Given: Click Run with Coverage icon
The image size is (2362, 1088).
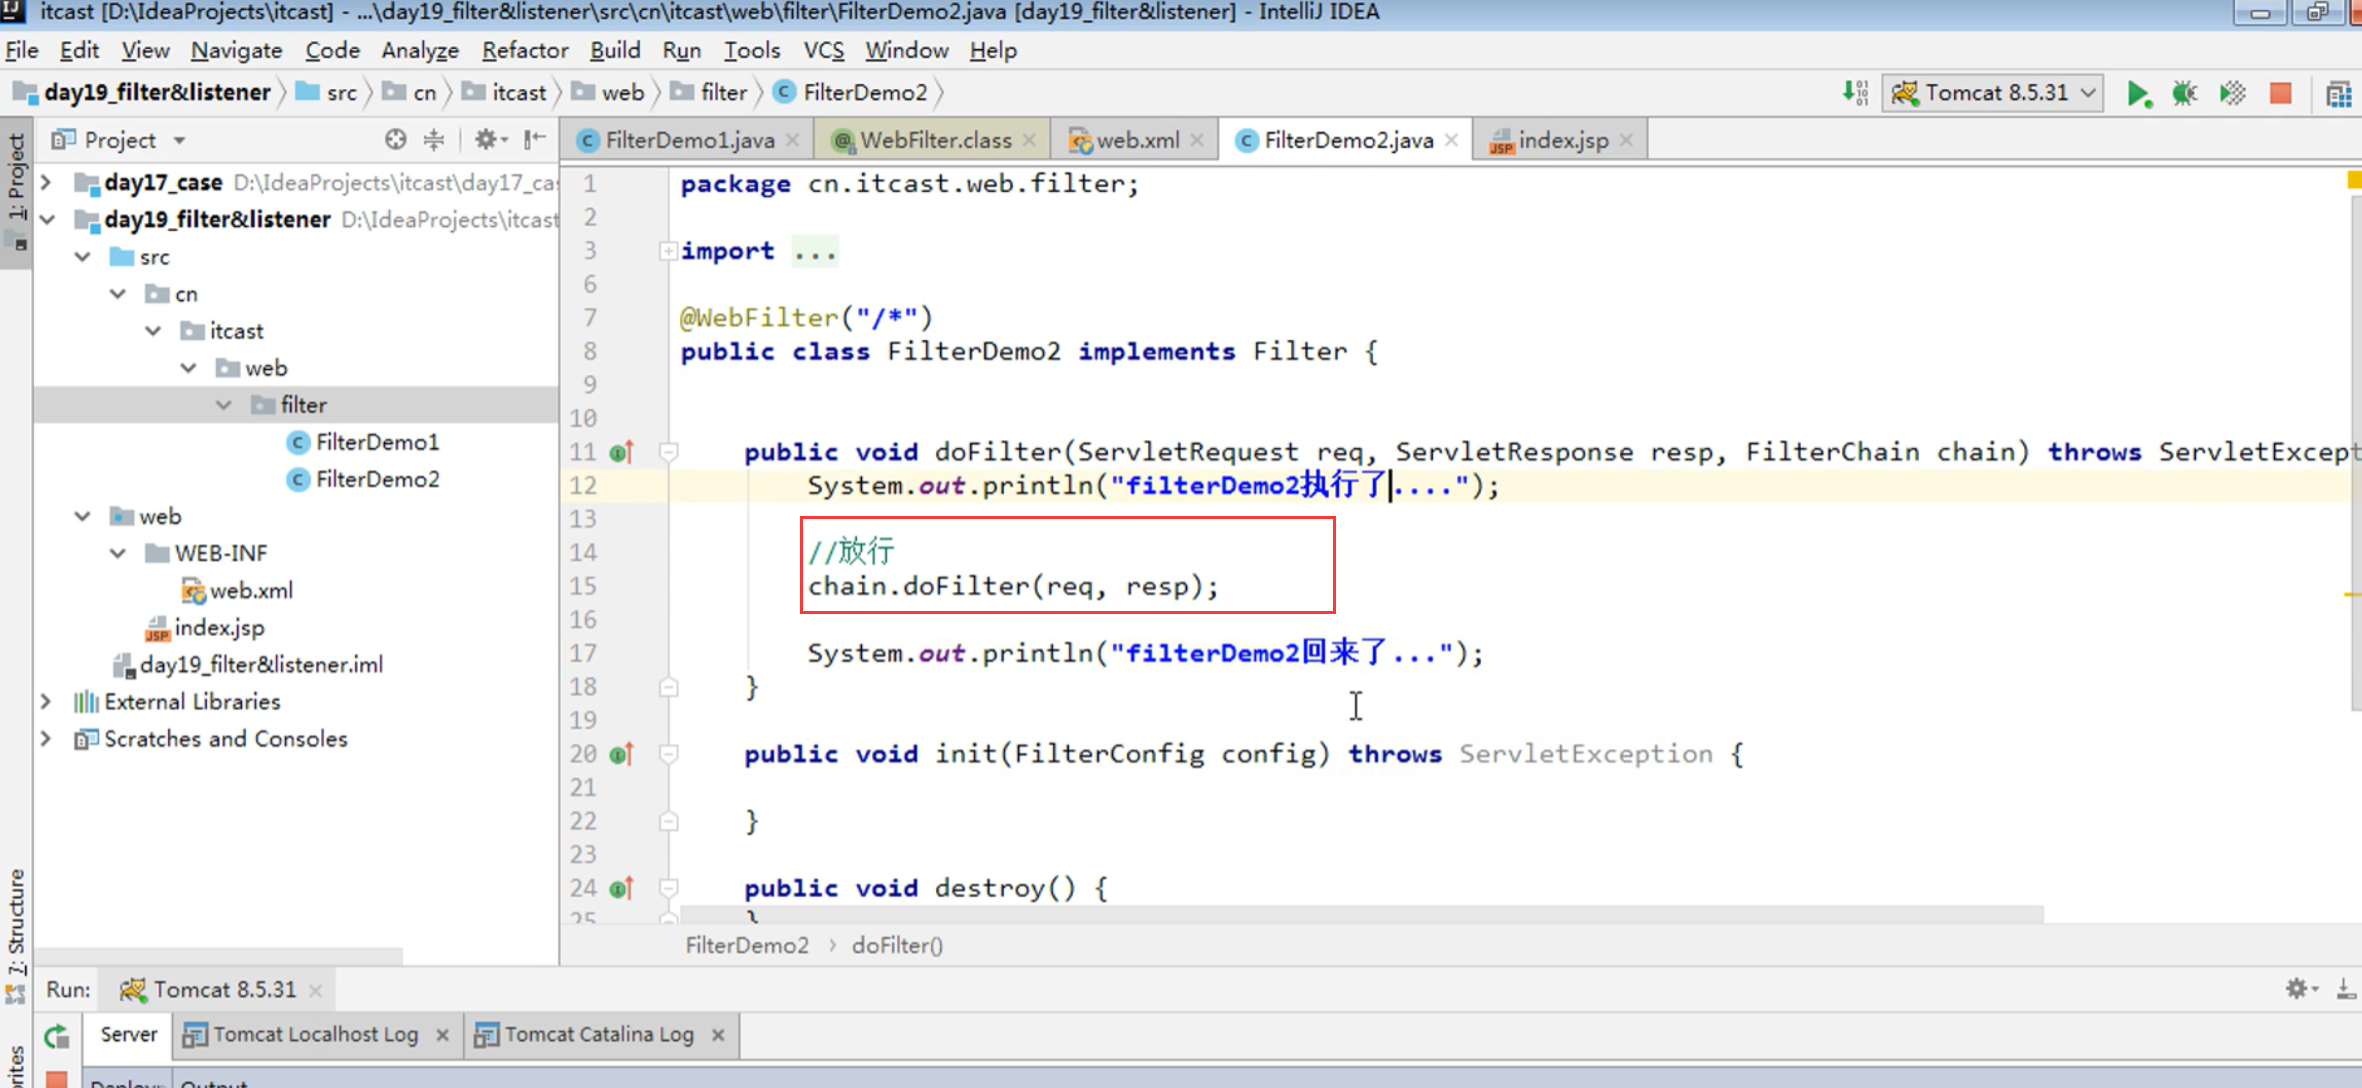Looking at the screenshot, I should coord(2232,94).
